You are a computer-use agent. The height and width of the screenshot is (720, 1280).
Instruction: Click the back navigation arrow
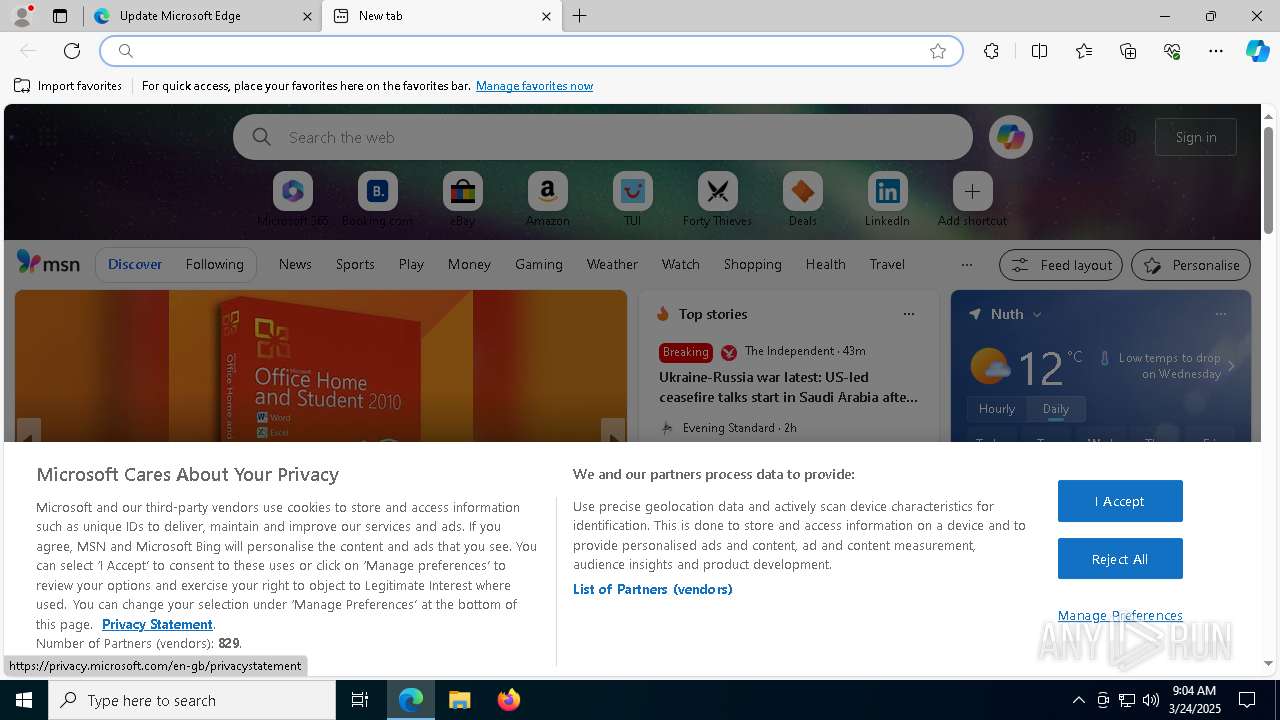(x=28, y=51)
